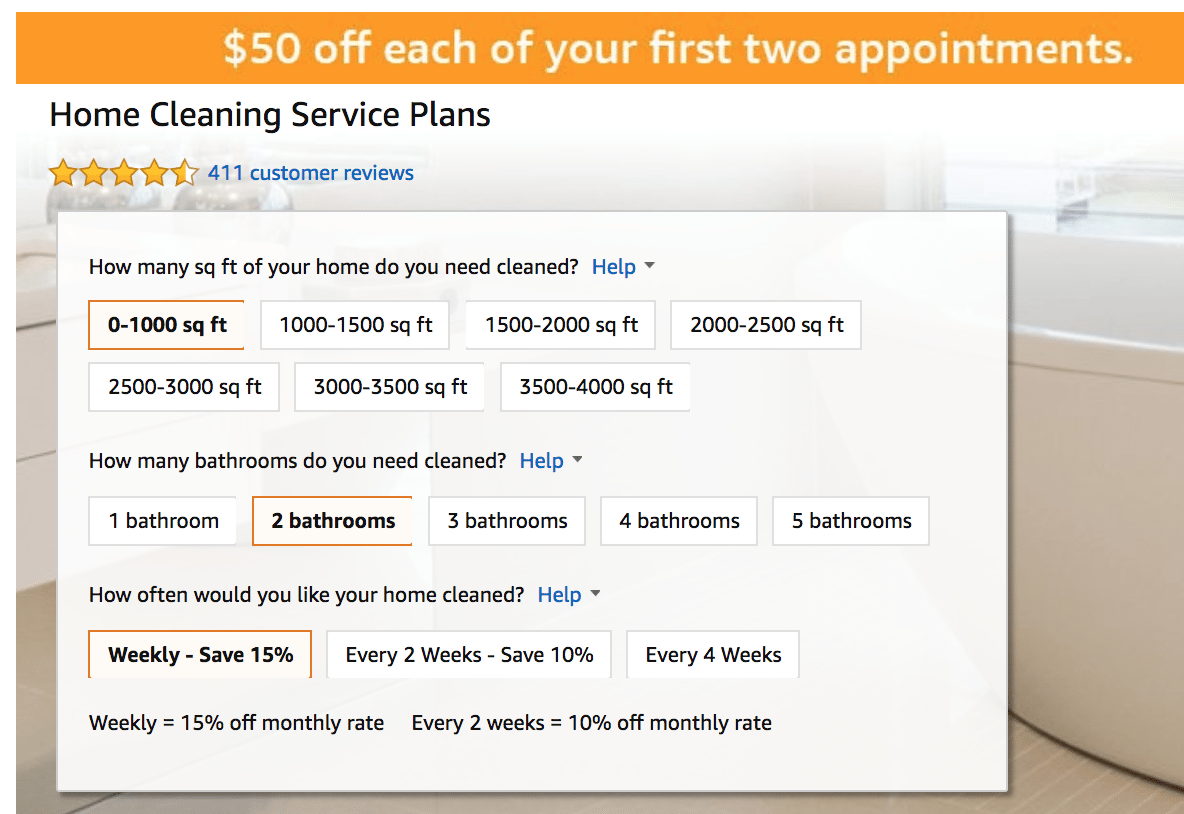This screenshot has width=1184, height=814.
Task: Open the 411 customer reviews link
Action: [x=310, y=173]
